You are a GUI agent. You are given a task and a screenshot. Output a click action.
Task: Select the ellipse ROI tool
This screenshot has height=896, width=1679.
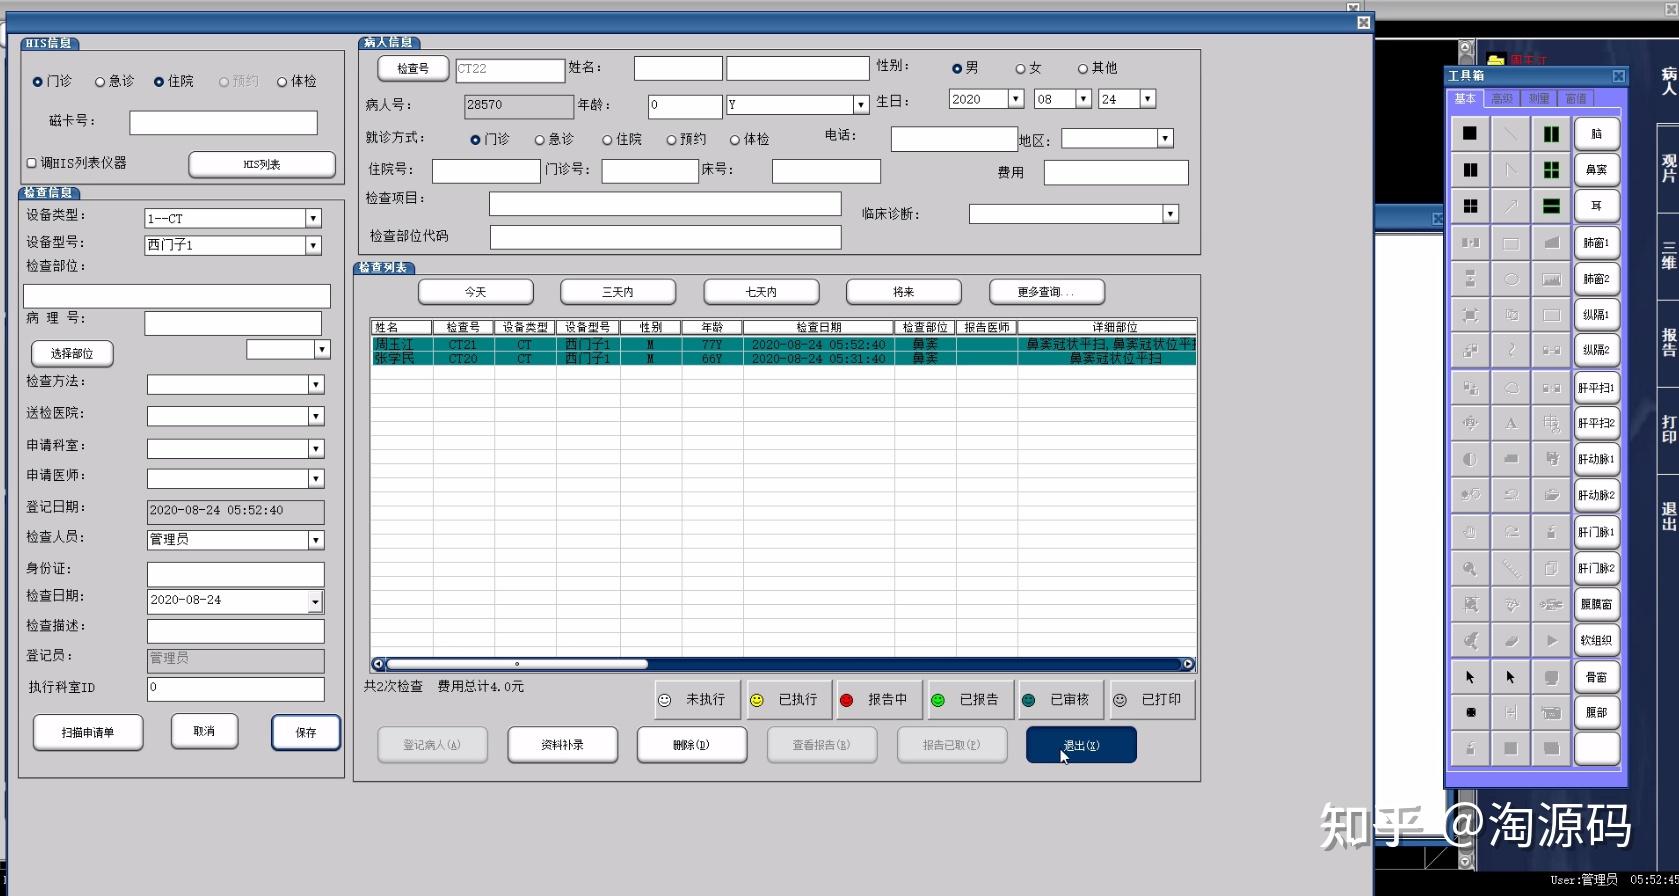1510,279
